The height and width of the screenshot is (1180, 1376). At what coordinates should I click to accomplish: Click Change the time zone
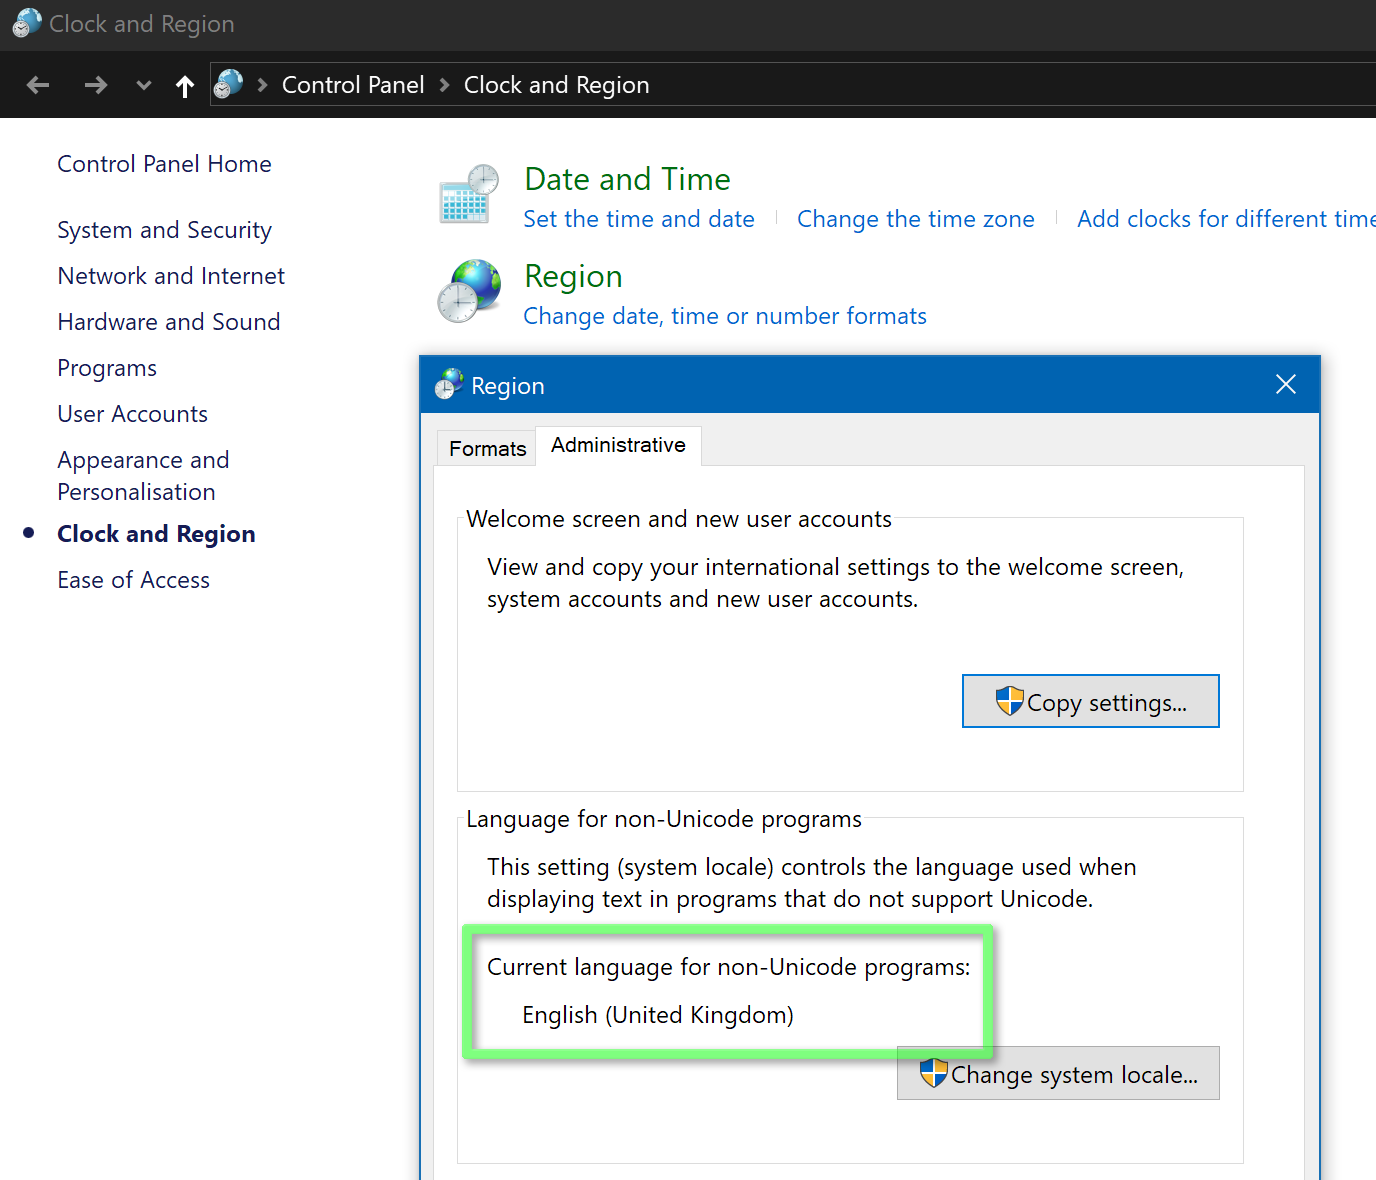pos(916,219)
